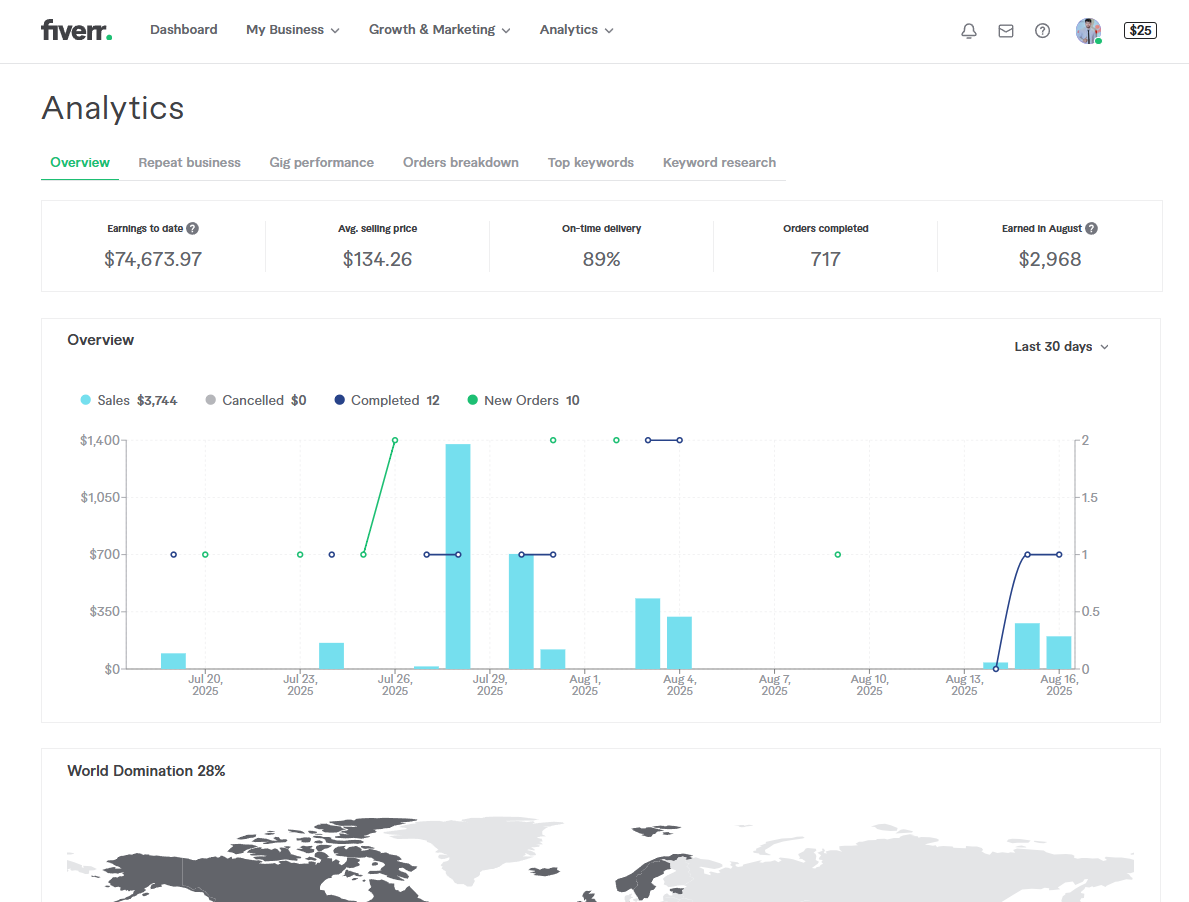Screen dimensions: 1189x902
Task: Toggle the Completed series in chart legend
Action: pos(384,400)
